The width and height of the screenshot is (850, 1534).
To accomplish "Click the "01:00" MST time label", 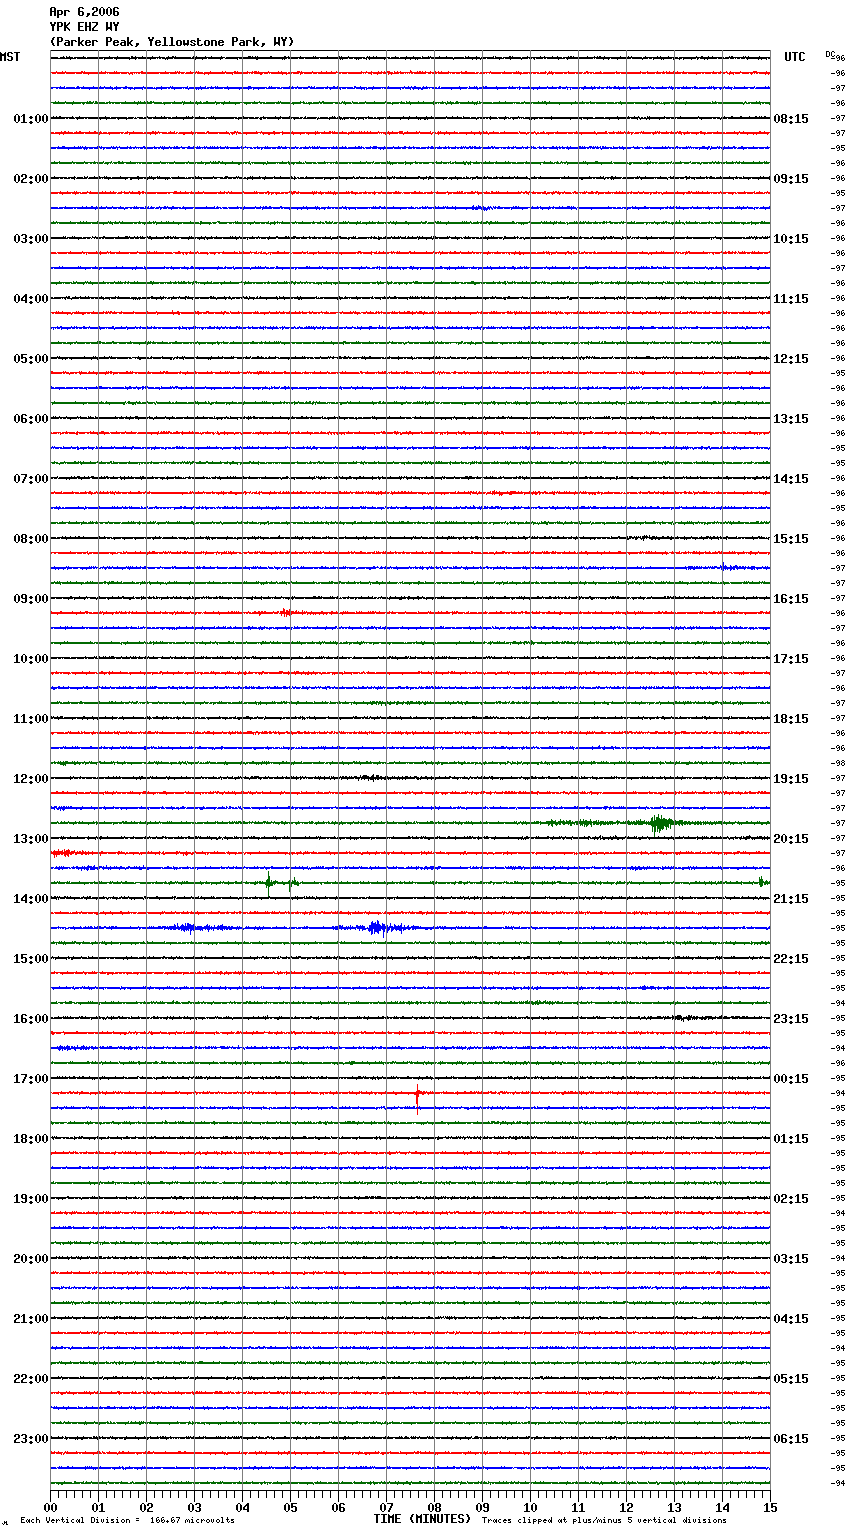I will click(x=31, y=119).
